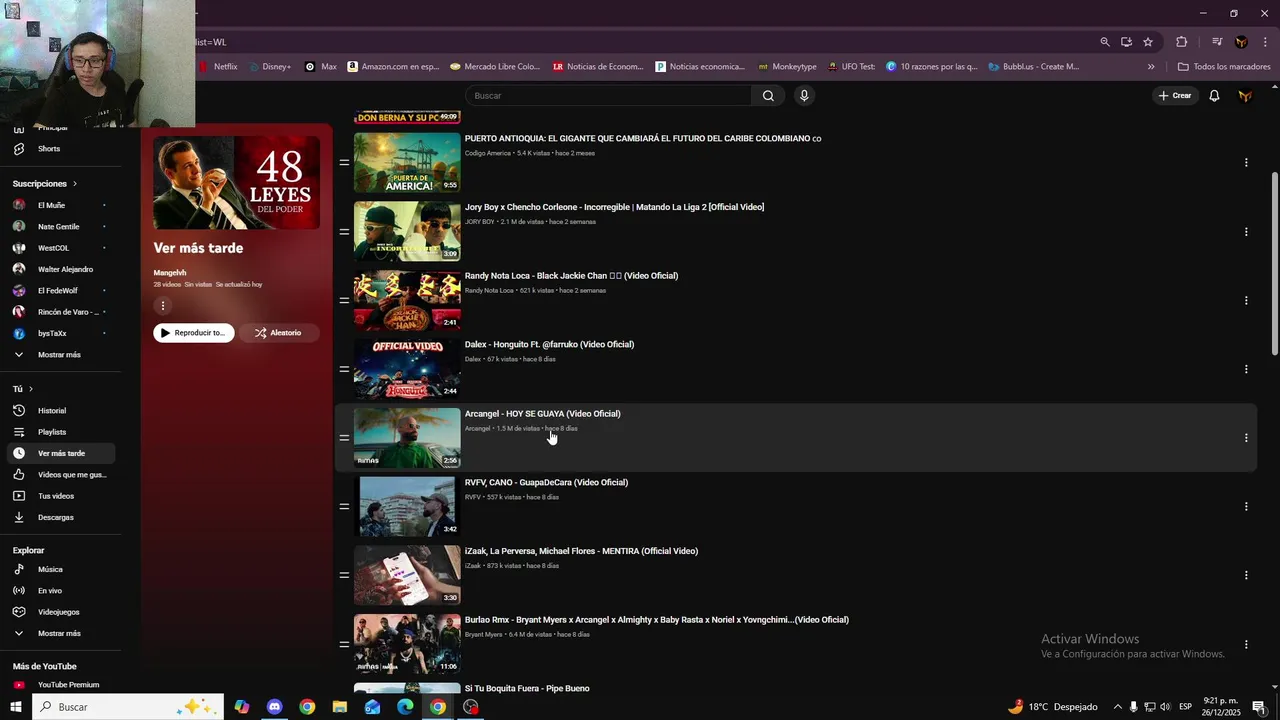Open Tus videos in sidebar

click(58, 496)
